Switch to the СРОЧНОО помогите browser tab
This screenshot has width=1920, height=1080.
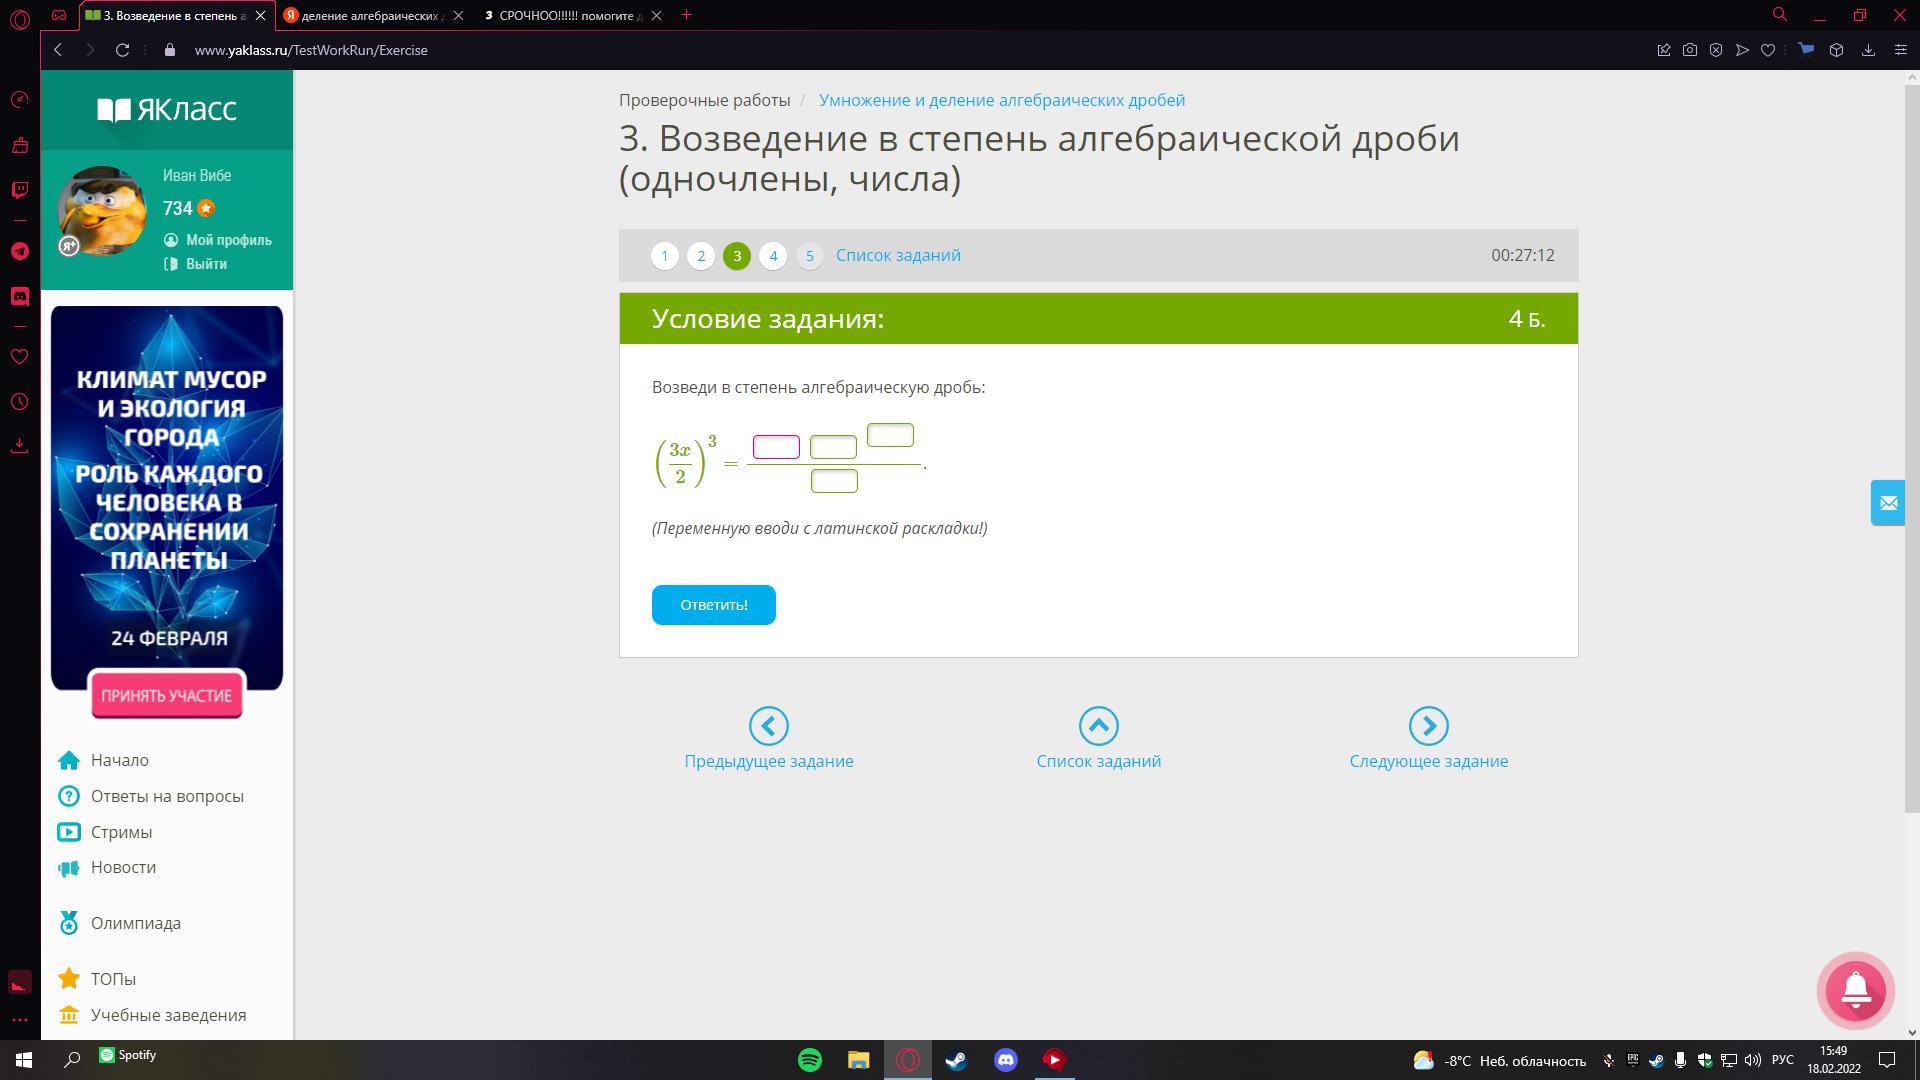pyautogui.click(x=570, y=15)
